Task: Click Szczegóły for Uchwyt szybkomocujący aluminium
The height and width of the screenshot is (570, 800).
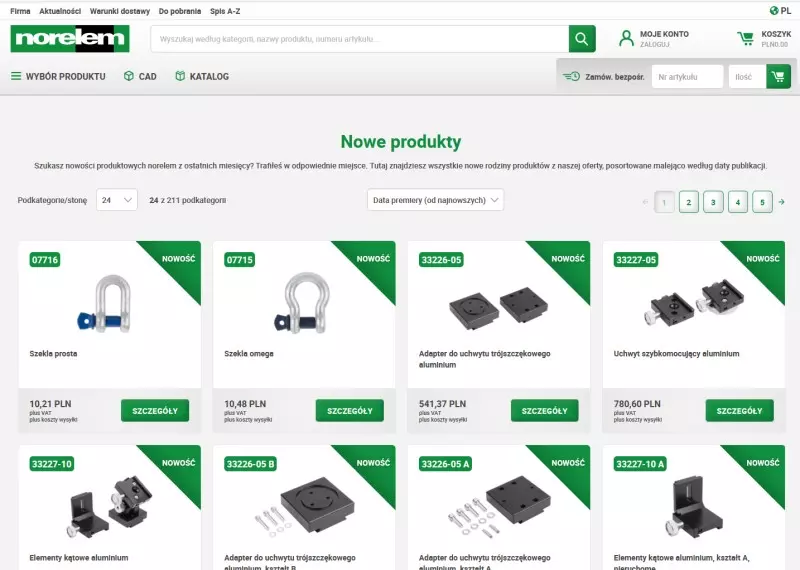Action: 738,411
